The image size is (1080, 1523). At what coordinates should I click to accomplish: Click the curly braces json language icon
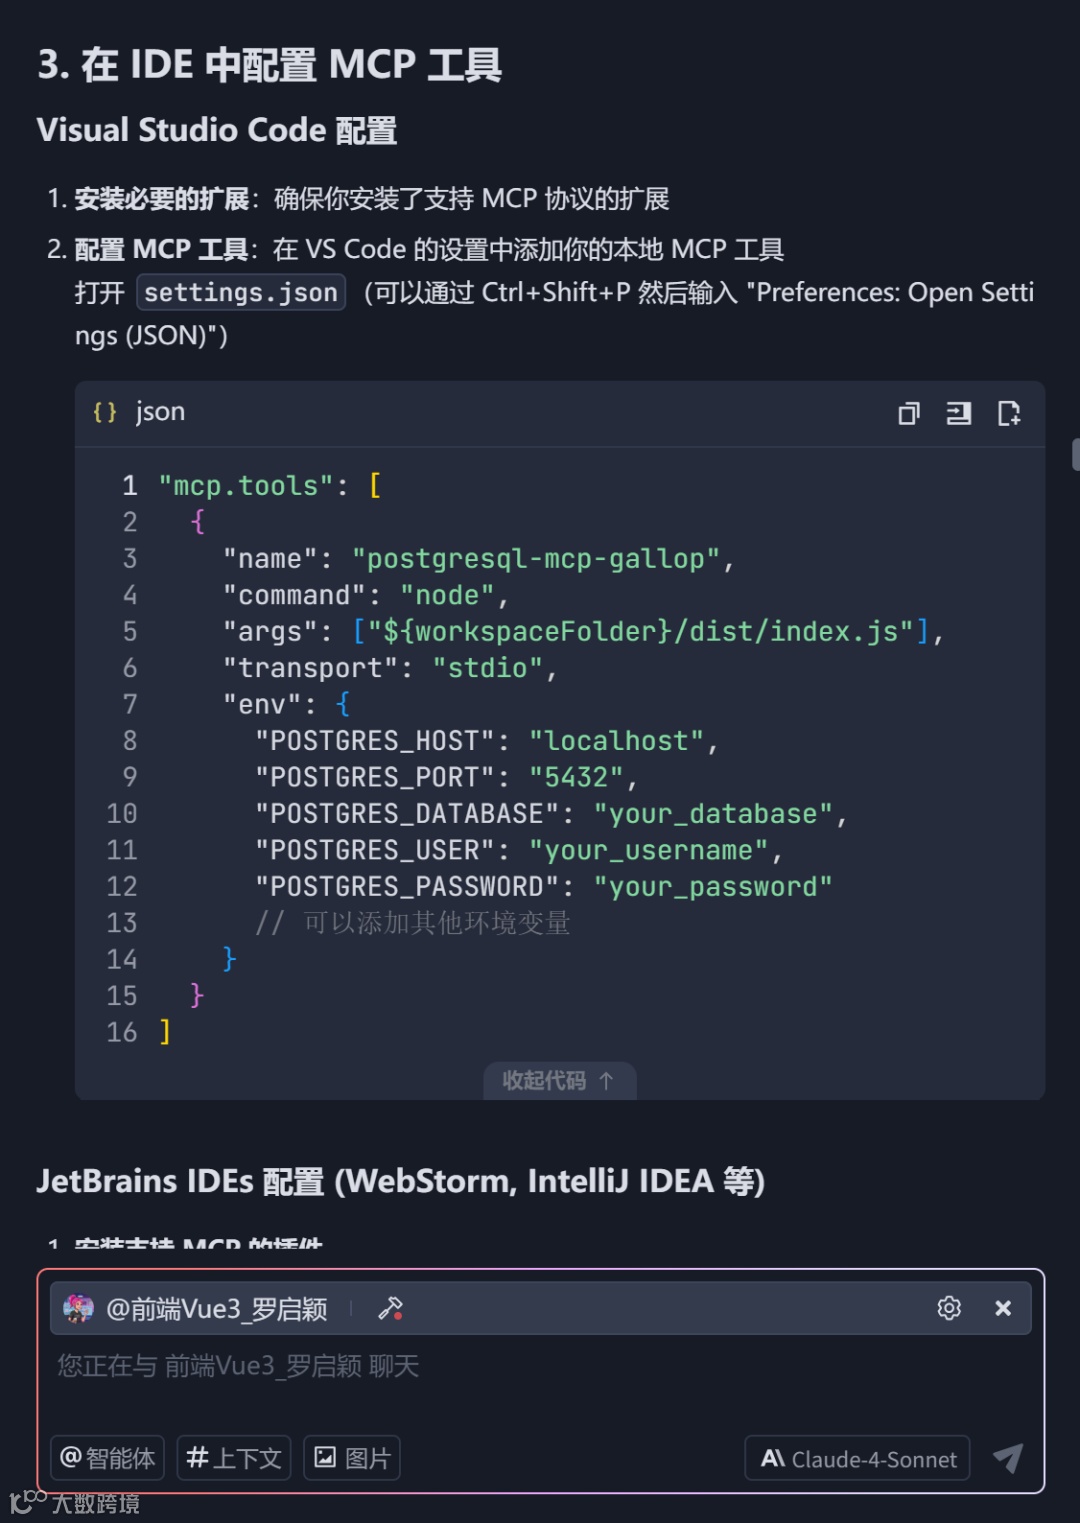(x=105, y=412)
